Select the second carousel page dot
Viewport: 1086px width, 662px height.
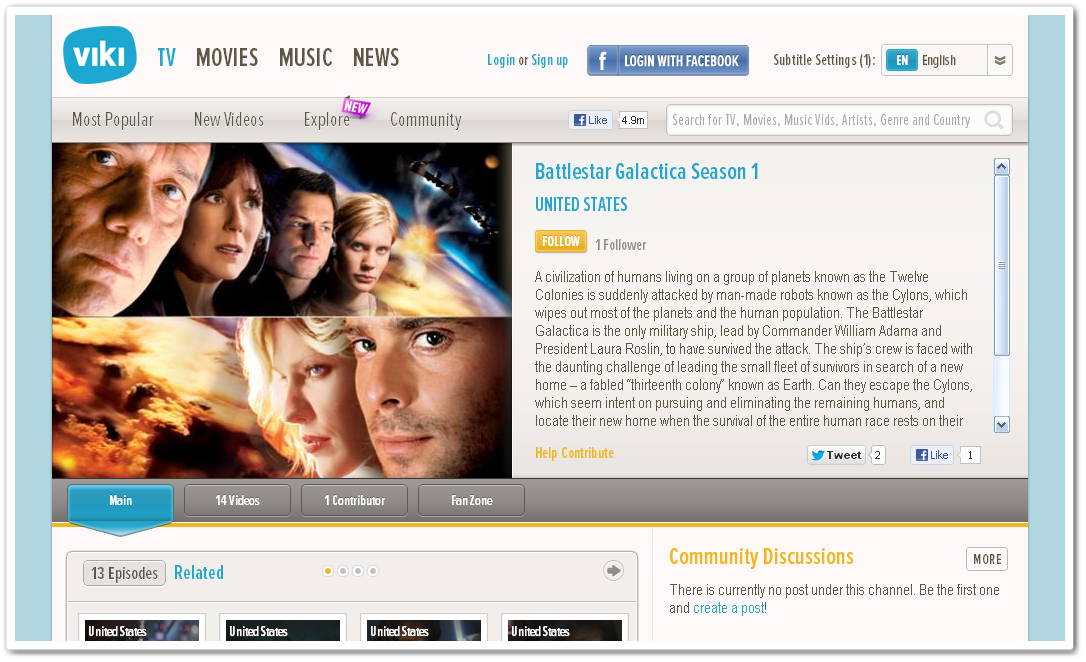pos(343,571)
